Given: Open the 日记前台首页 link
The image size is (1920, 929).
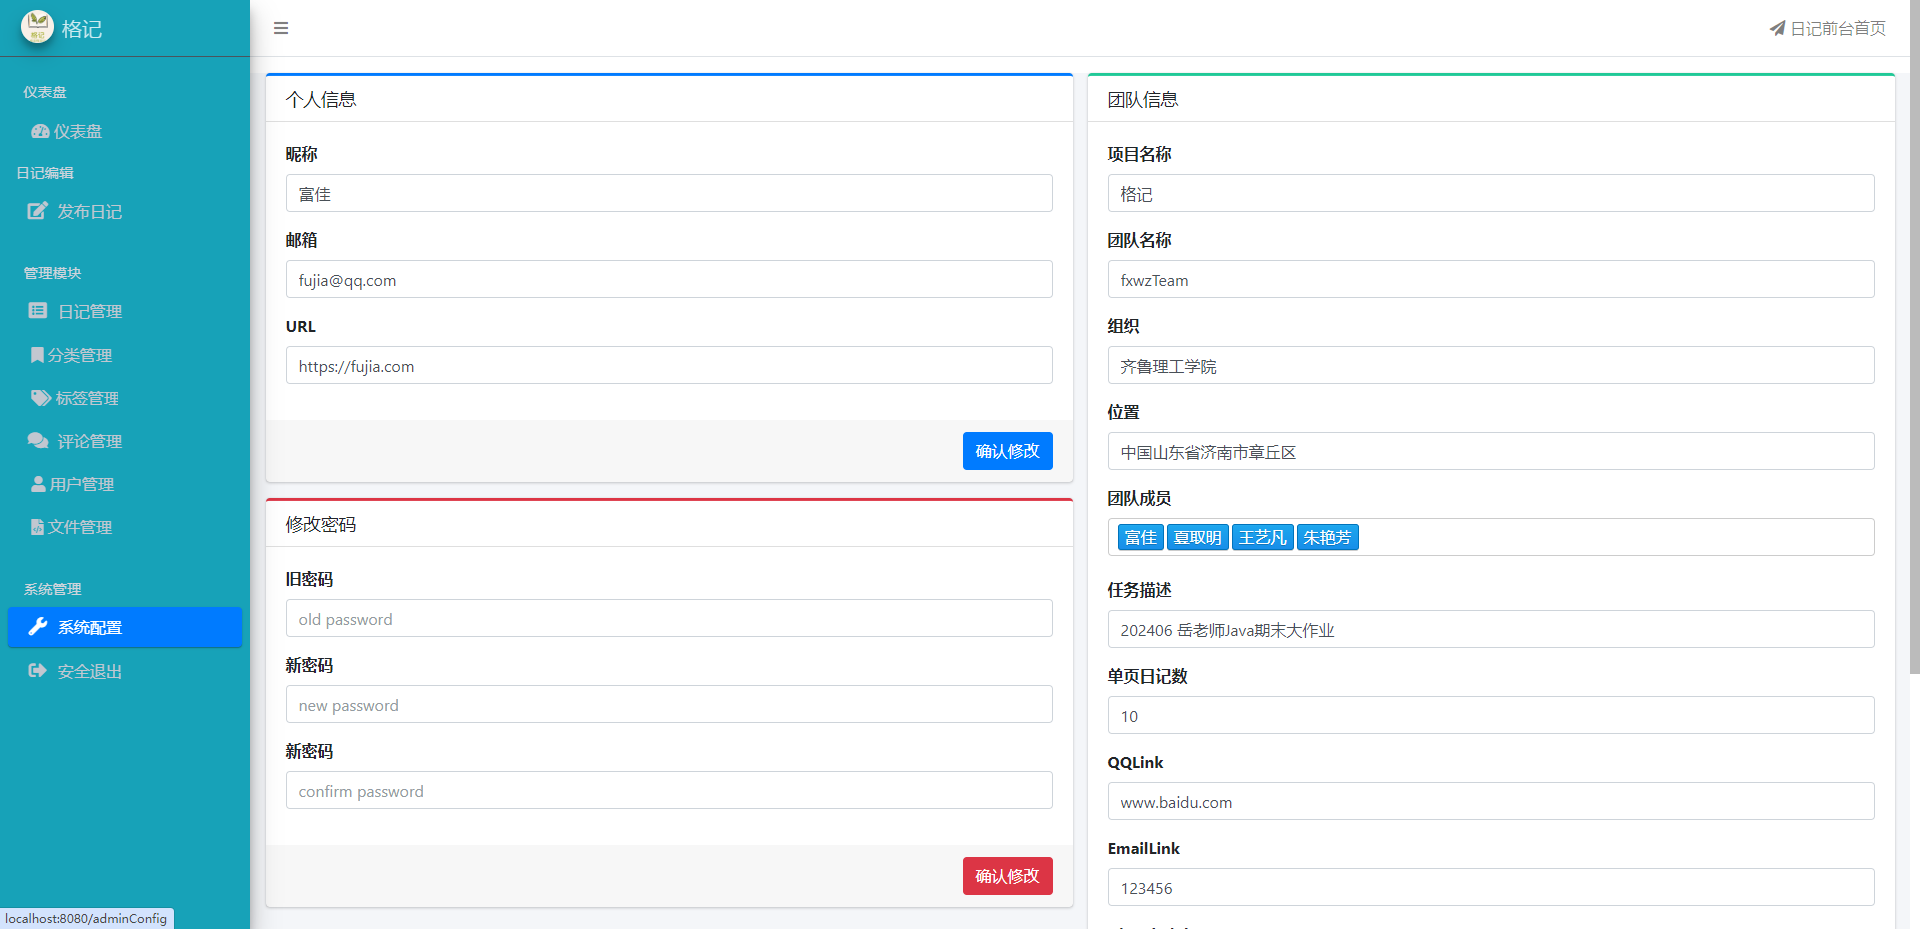Looking at the screenshot, I should pyautogui.click(x=1827, y=28).
